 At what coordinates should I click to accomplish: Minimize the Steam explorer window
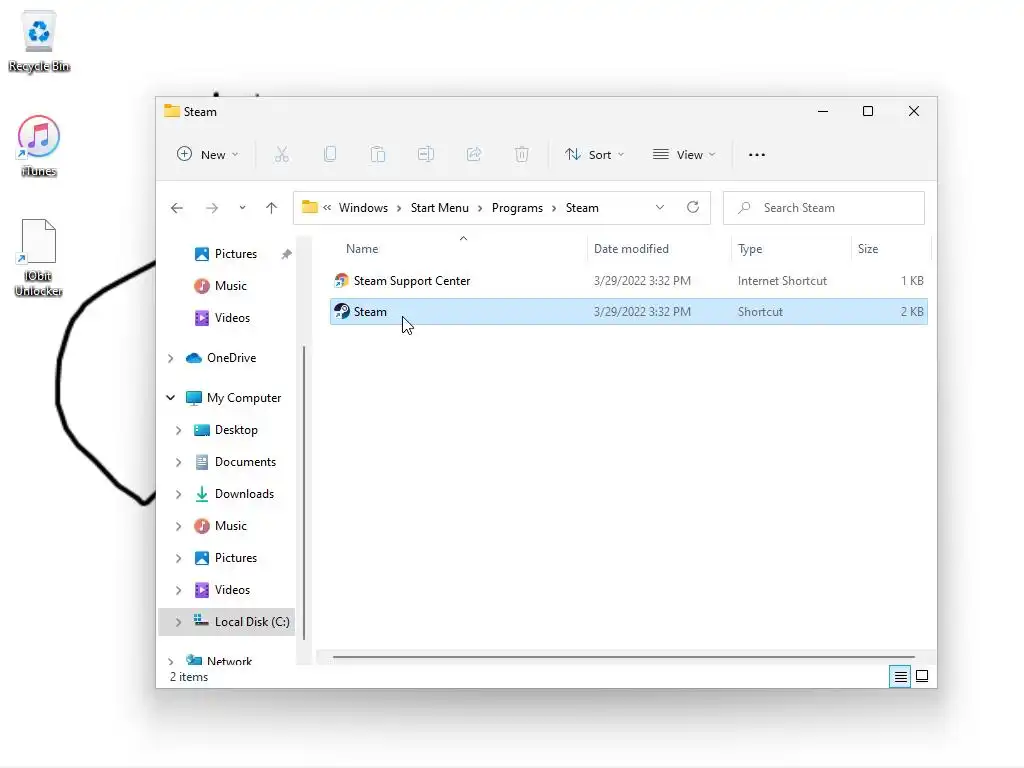point(823,112)
